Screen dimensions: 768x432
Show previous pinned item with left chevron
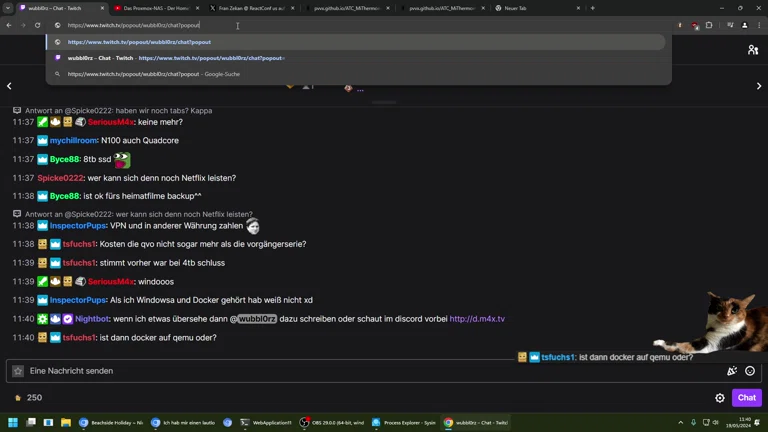click(9, 86)
